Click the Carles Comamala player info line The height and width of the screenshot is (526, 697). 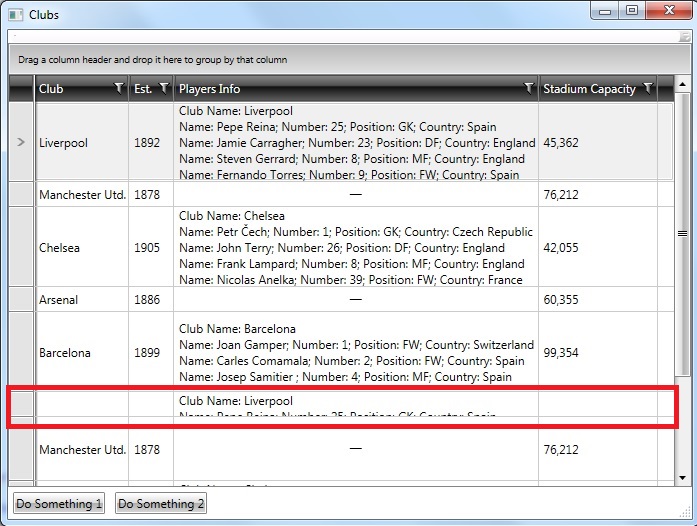[352, 361]
